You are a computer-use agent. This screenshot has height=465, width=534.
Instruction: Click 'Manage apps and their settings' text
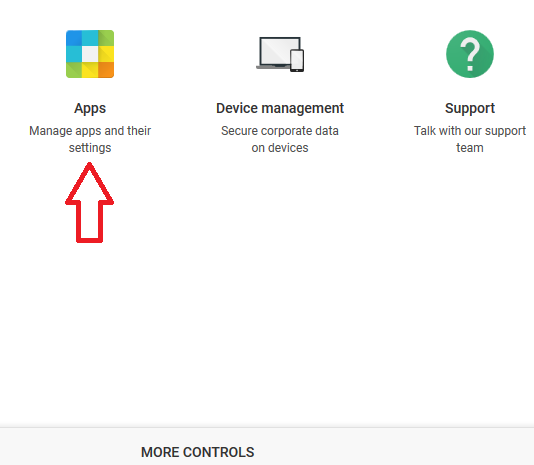click(90, 139)
